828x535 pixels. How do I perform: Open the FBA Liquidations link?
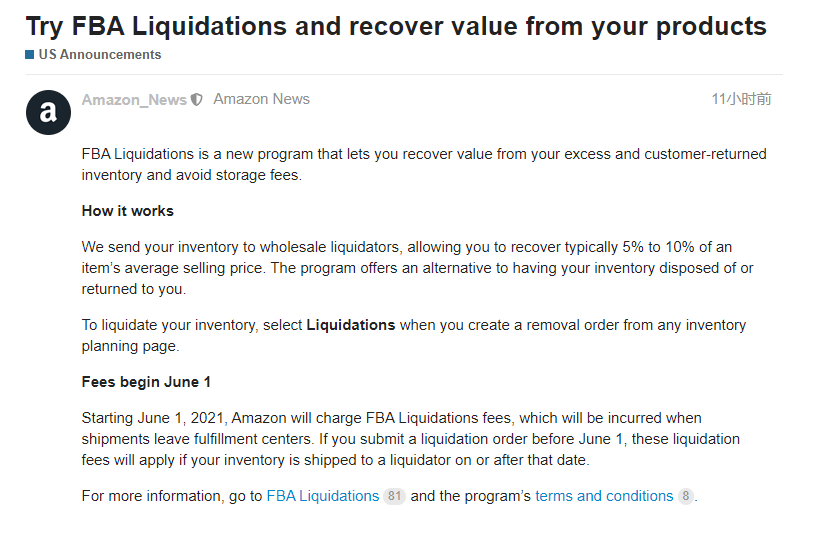tap(322, 496)
